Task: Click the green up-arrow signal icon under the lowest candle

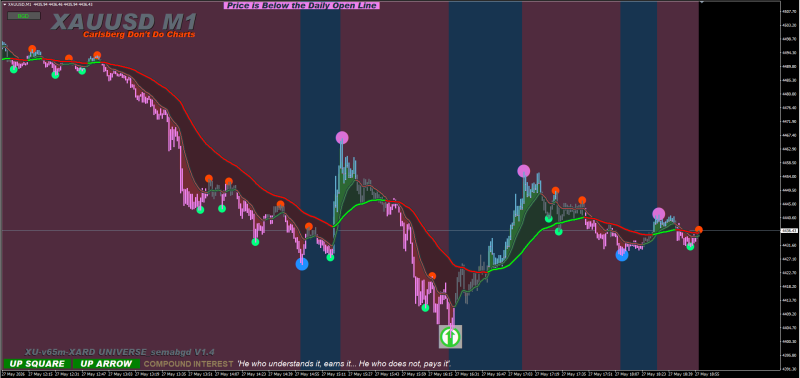Action: pos(451,337)
